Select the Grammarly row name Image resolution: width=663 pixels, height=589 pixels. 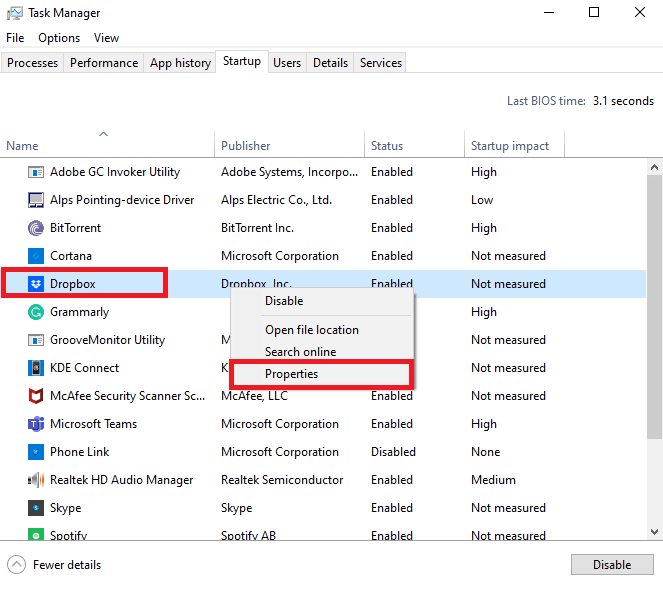coord(79,312)
